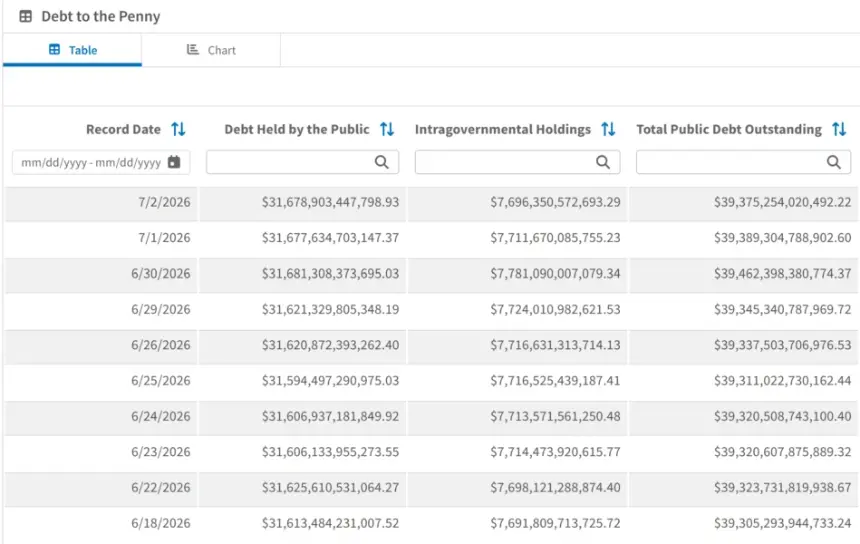Click the table icon beside Debt to the Penny
This screenshot has height=544, width=860.
pos(25,16)
